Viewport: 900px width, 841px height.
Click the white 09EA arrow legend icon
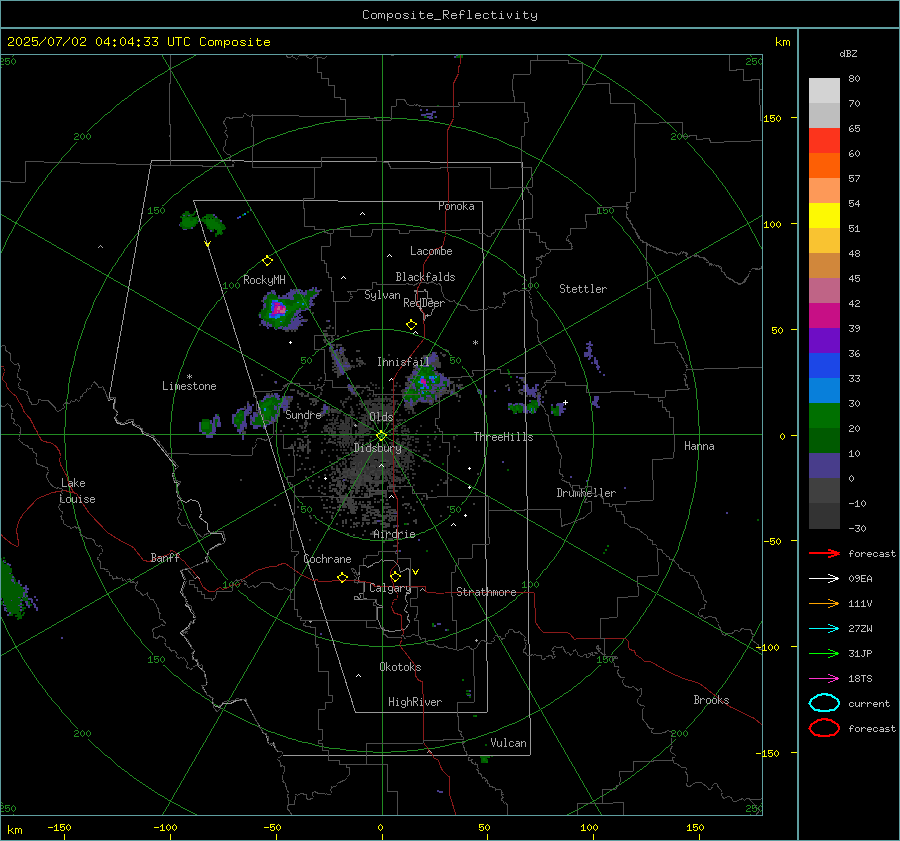pos(824,579)
